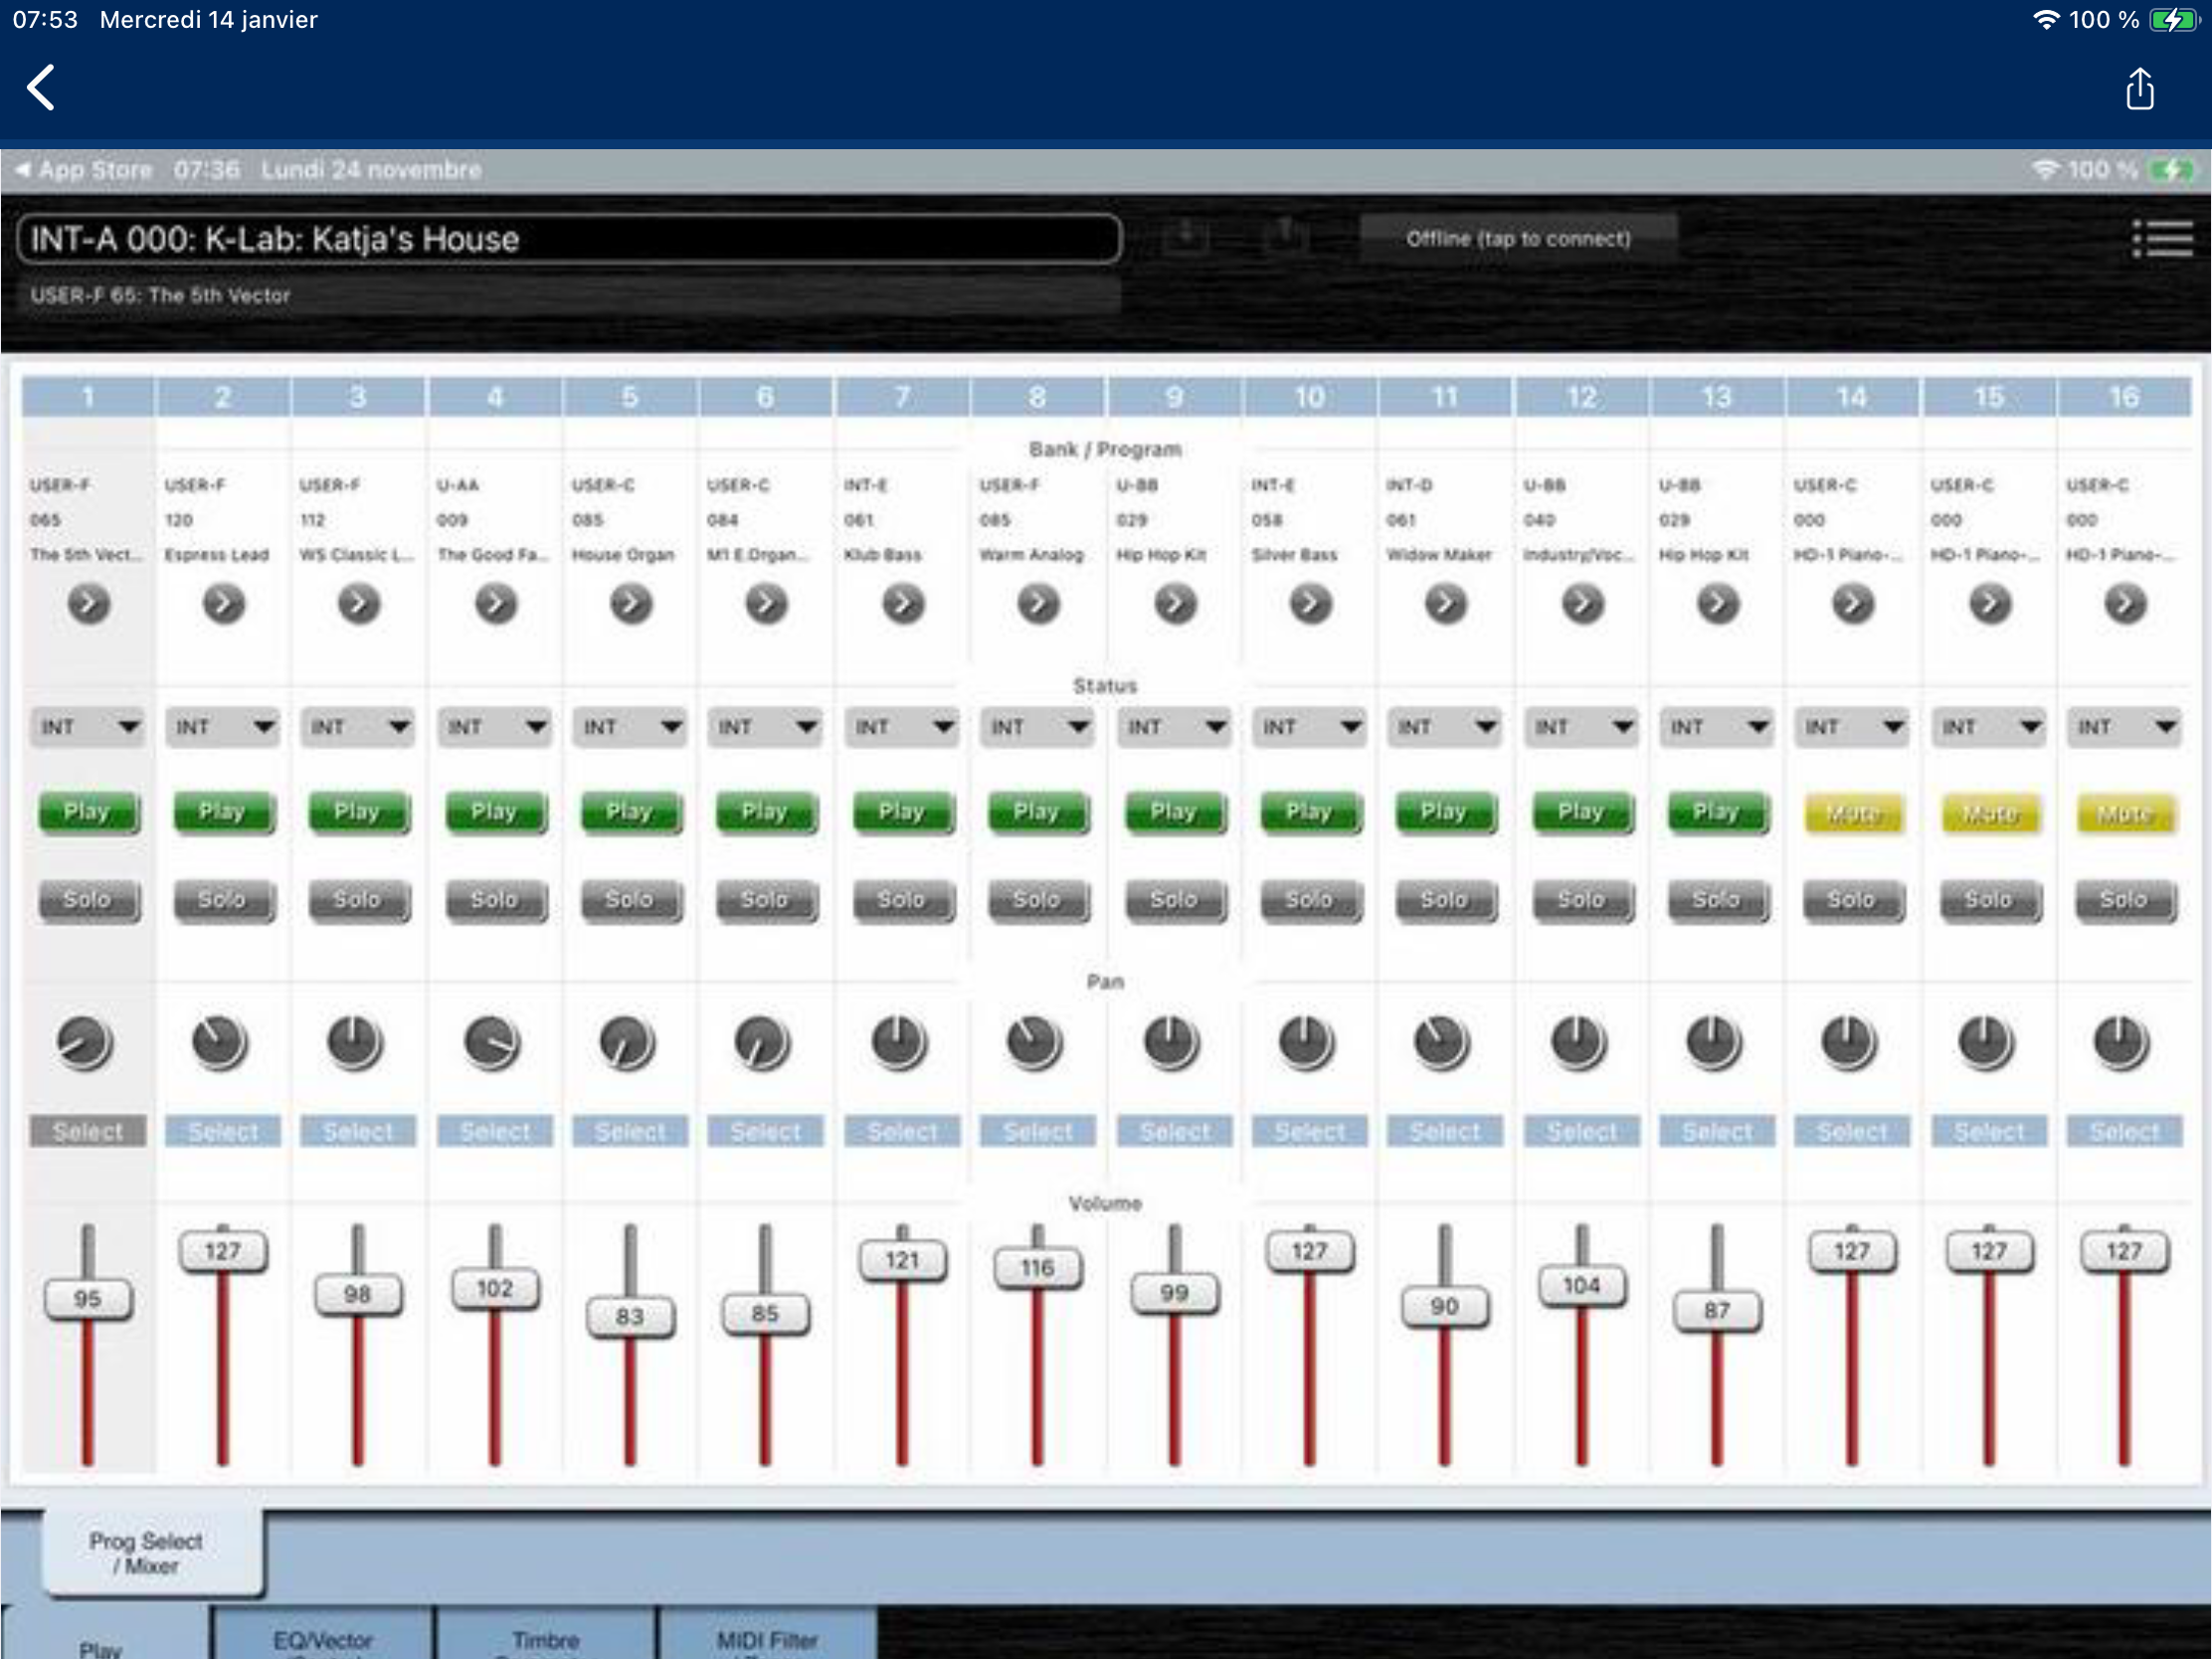Click the volume fader showing 83 on track 5
The width and height of the screenshot is (2212, 1659).
[629, 1316]
